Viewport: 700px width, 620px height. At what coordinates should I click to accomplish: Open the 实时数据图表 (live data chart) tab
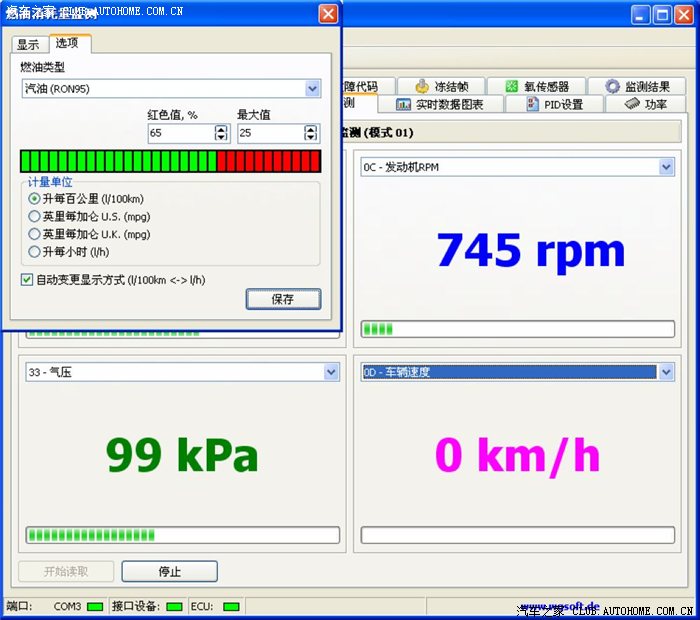tap(440, 104)
